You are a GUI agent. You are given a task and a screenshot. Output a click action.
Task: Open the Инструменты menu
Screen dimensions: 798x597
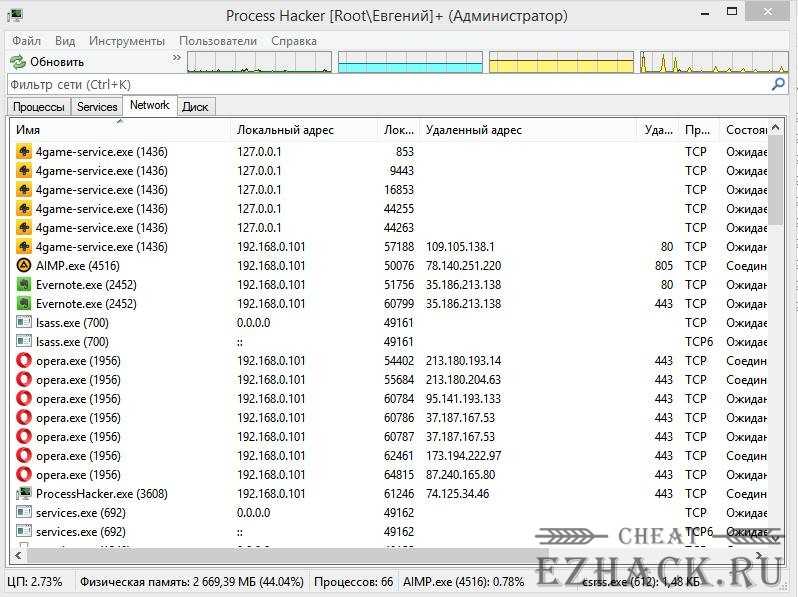click(127, 41)
